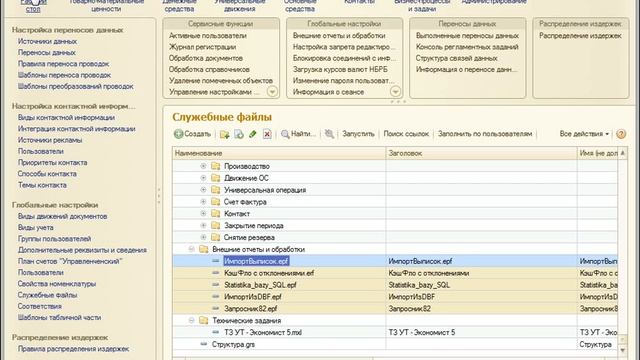The height and width of the screenshot is (360, 640).
Task: Select the ИмпортИзDBF.epf row
Action: click(395, 296)
